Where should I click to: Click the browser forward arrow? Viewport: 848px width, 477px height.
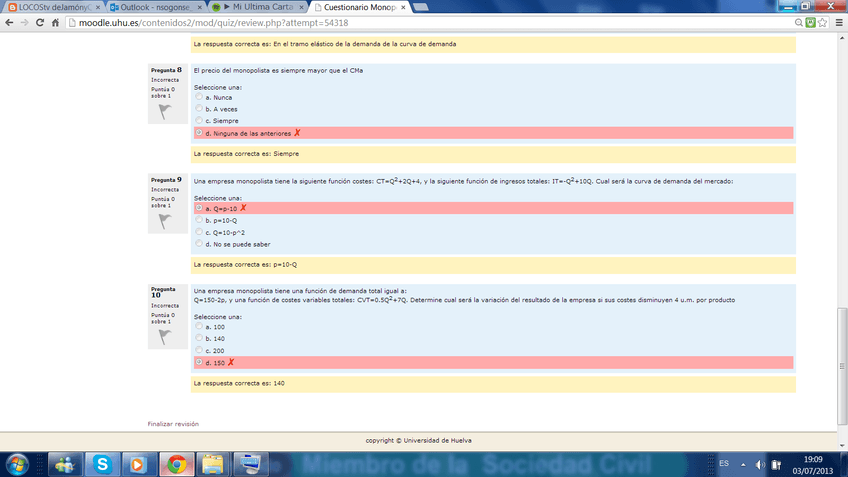pos(24,23)
